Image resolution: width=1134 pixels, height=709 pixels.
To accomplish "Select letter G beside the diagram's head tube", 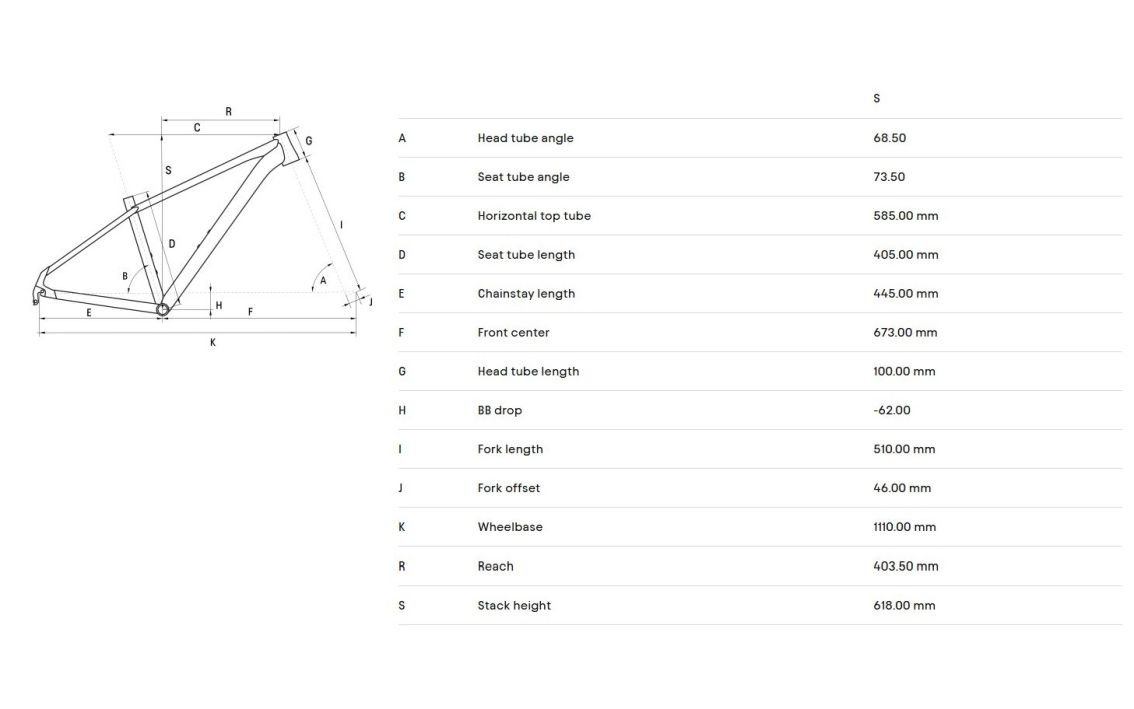I will [x=309, y=141].
